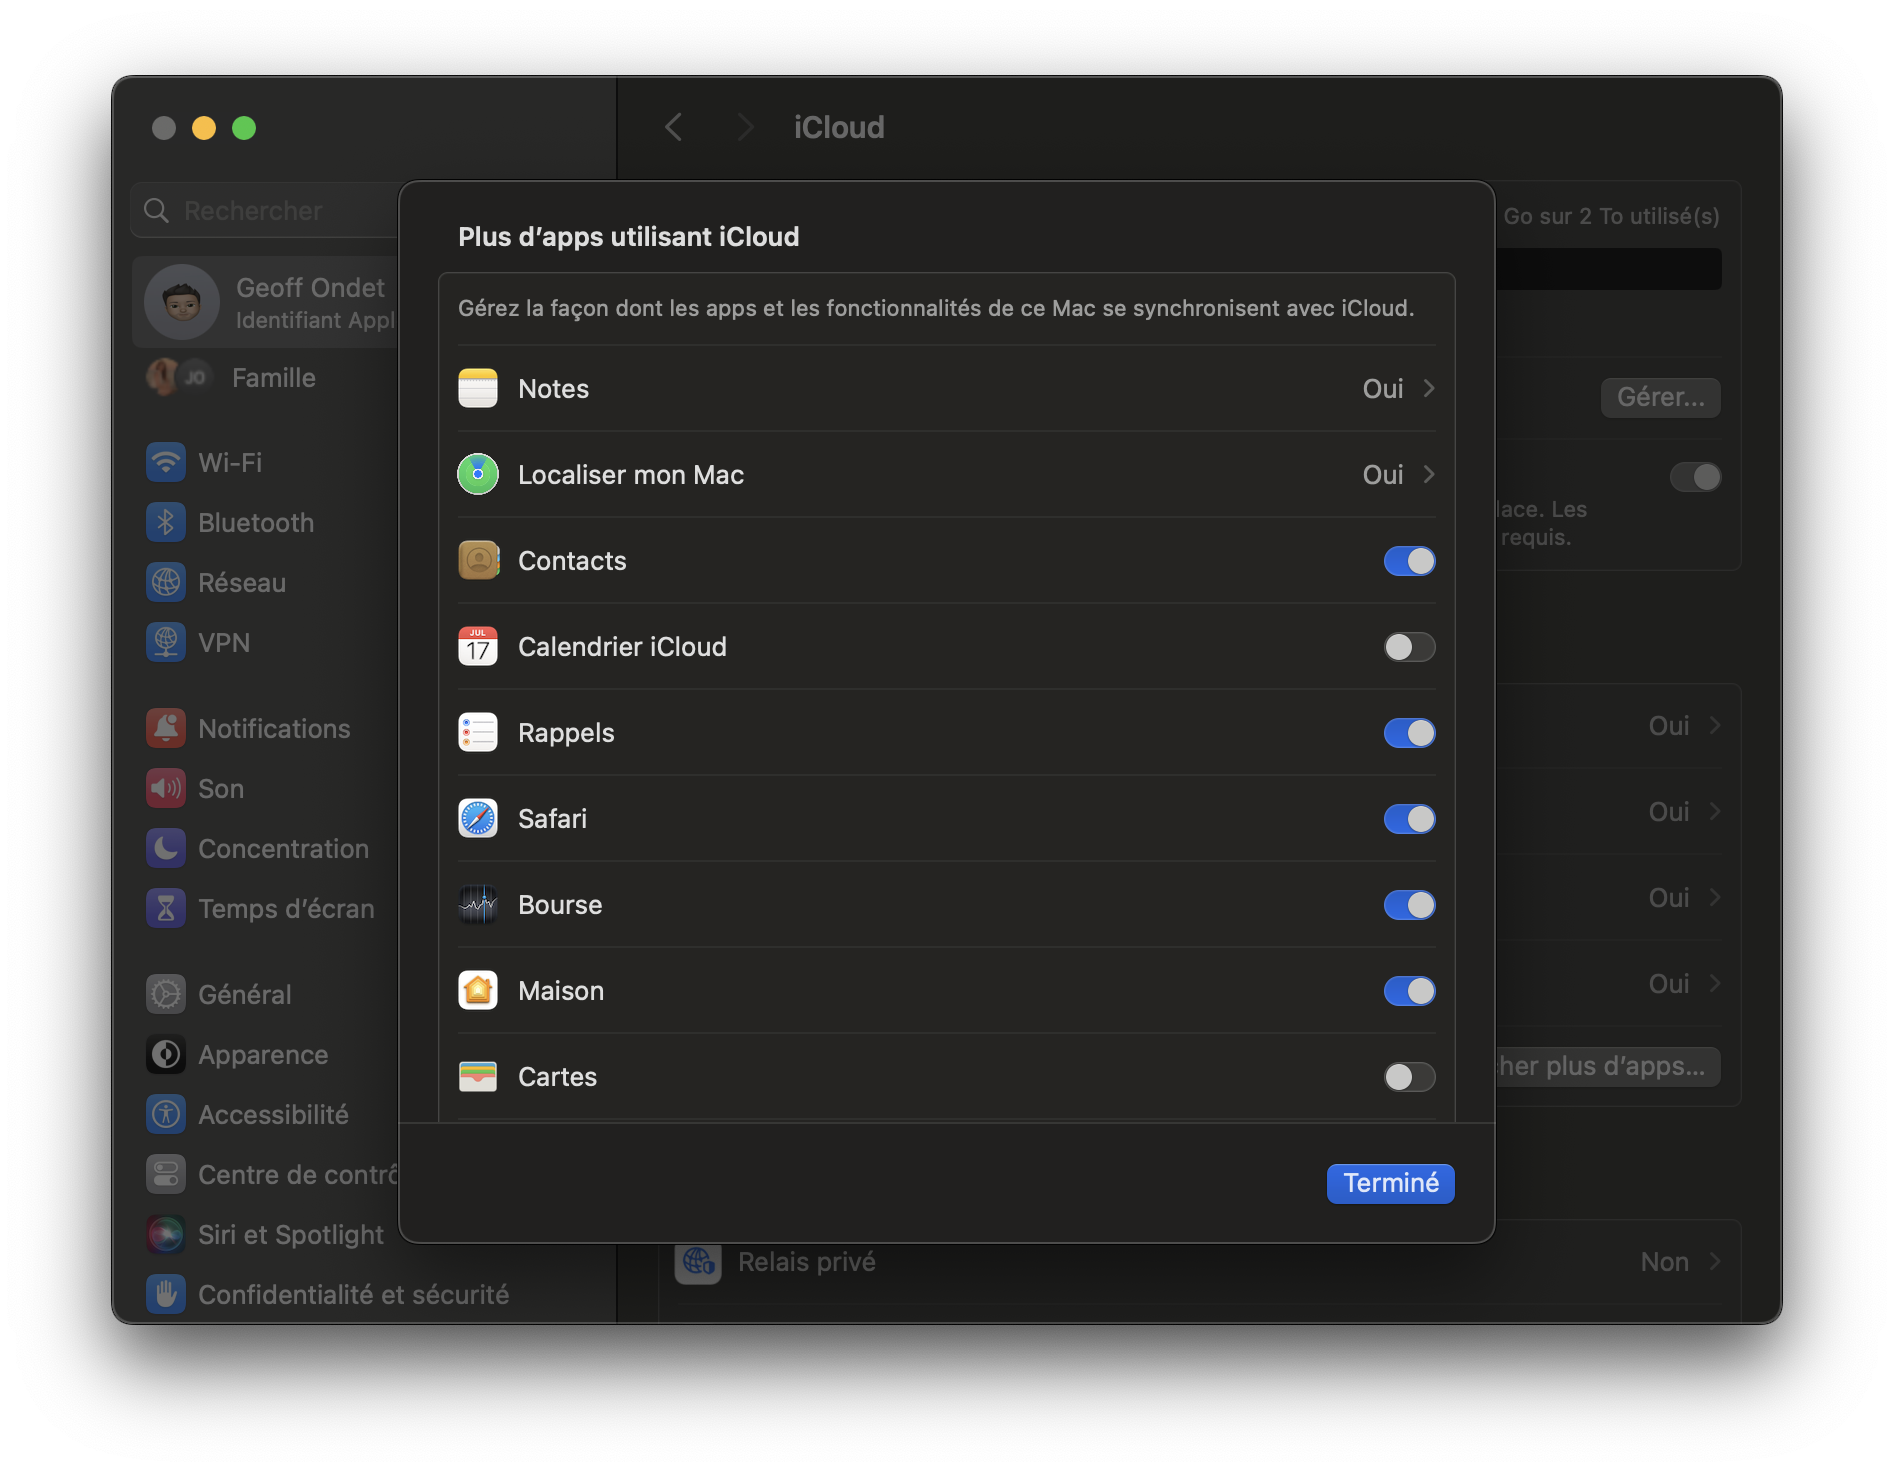Turn off the Rappels toggle
This screenshot has width=1894, height=1472.
tap(1409, 733)
